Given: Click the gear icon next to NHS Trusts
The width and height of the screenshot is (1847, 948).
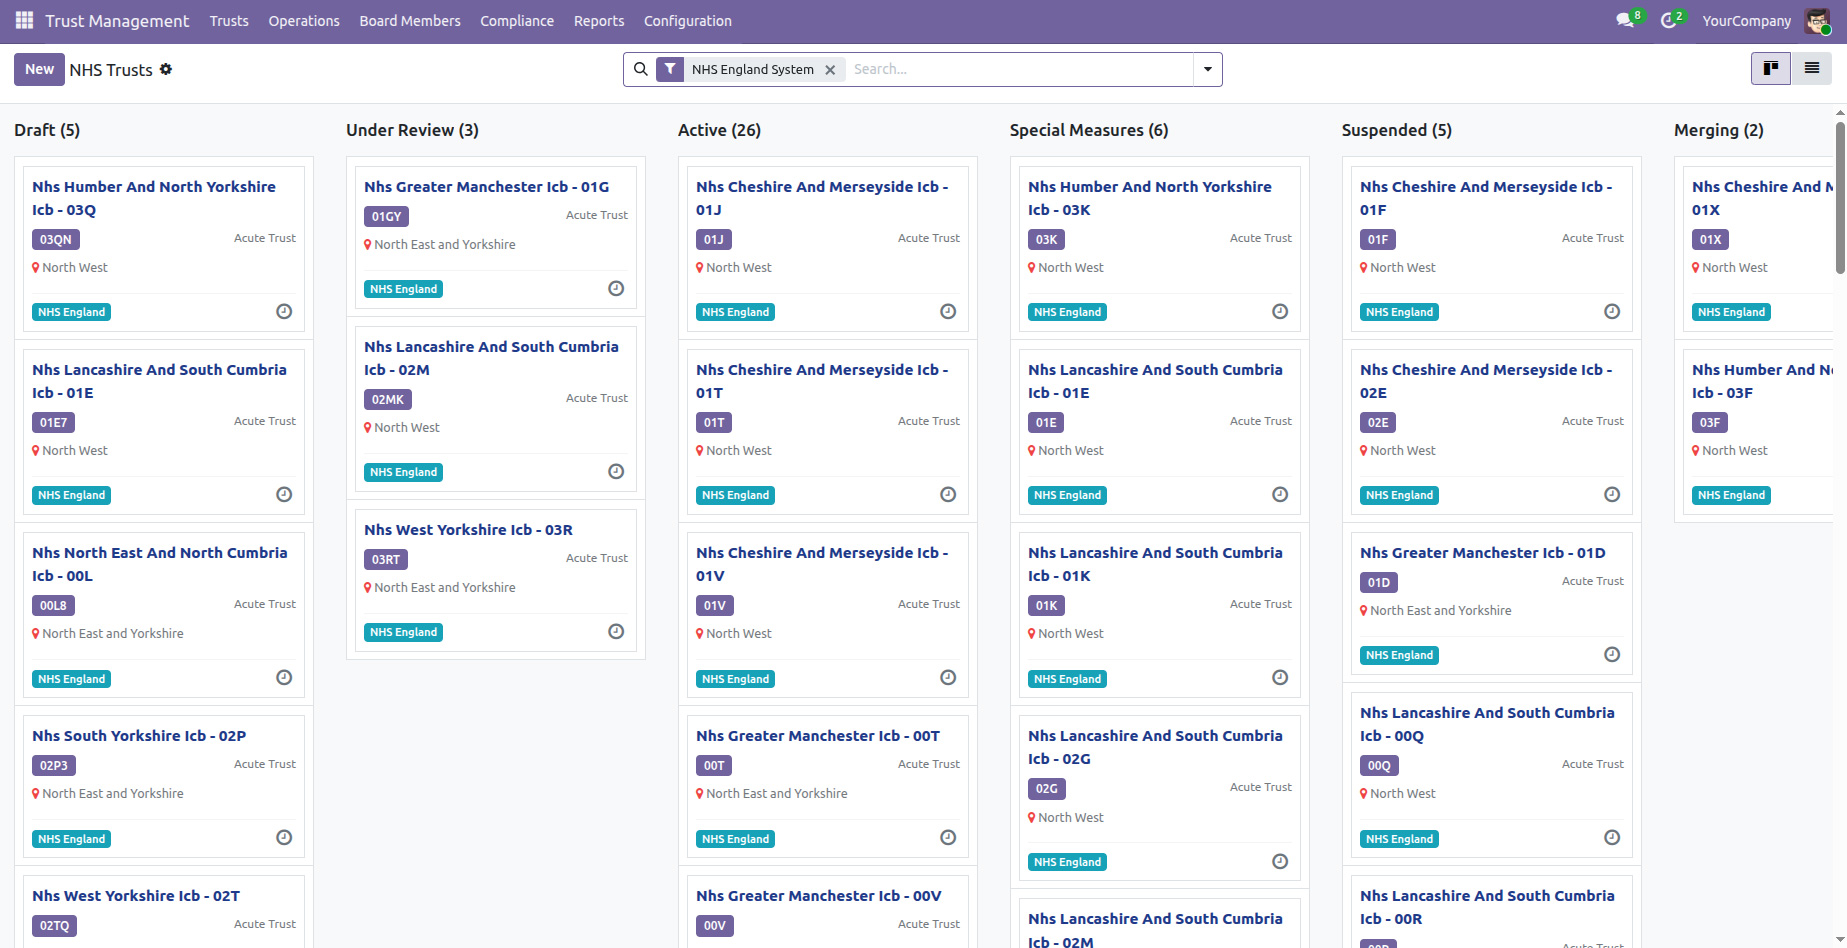Looking at the screenshot, I should tap(166, 69).
